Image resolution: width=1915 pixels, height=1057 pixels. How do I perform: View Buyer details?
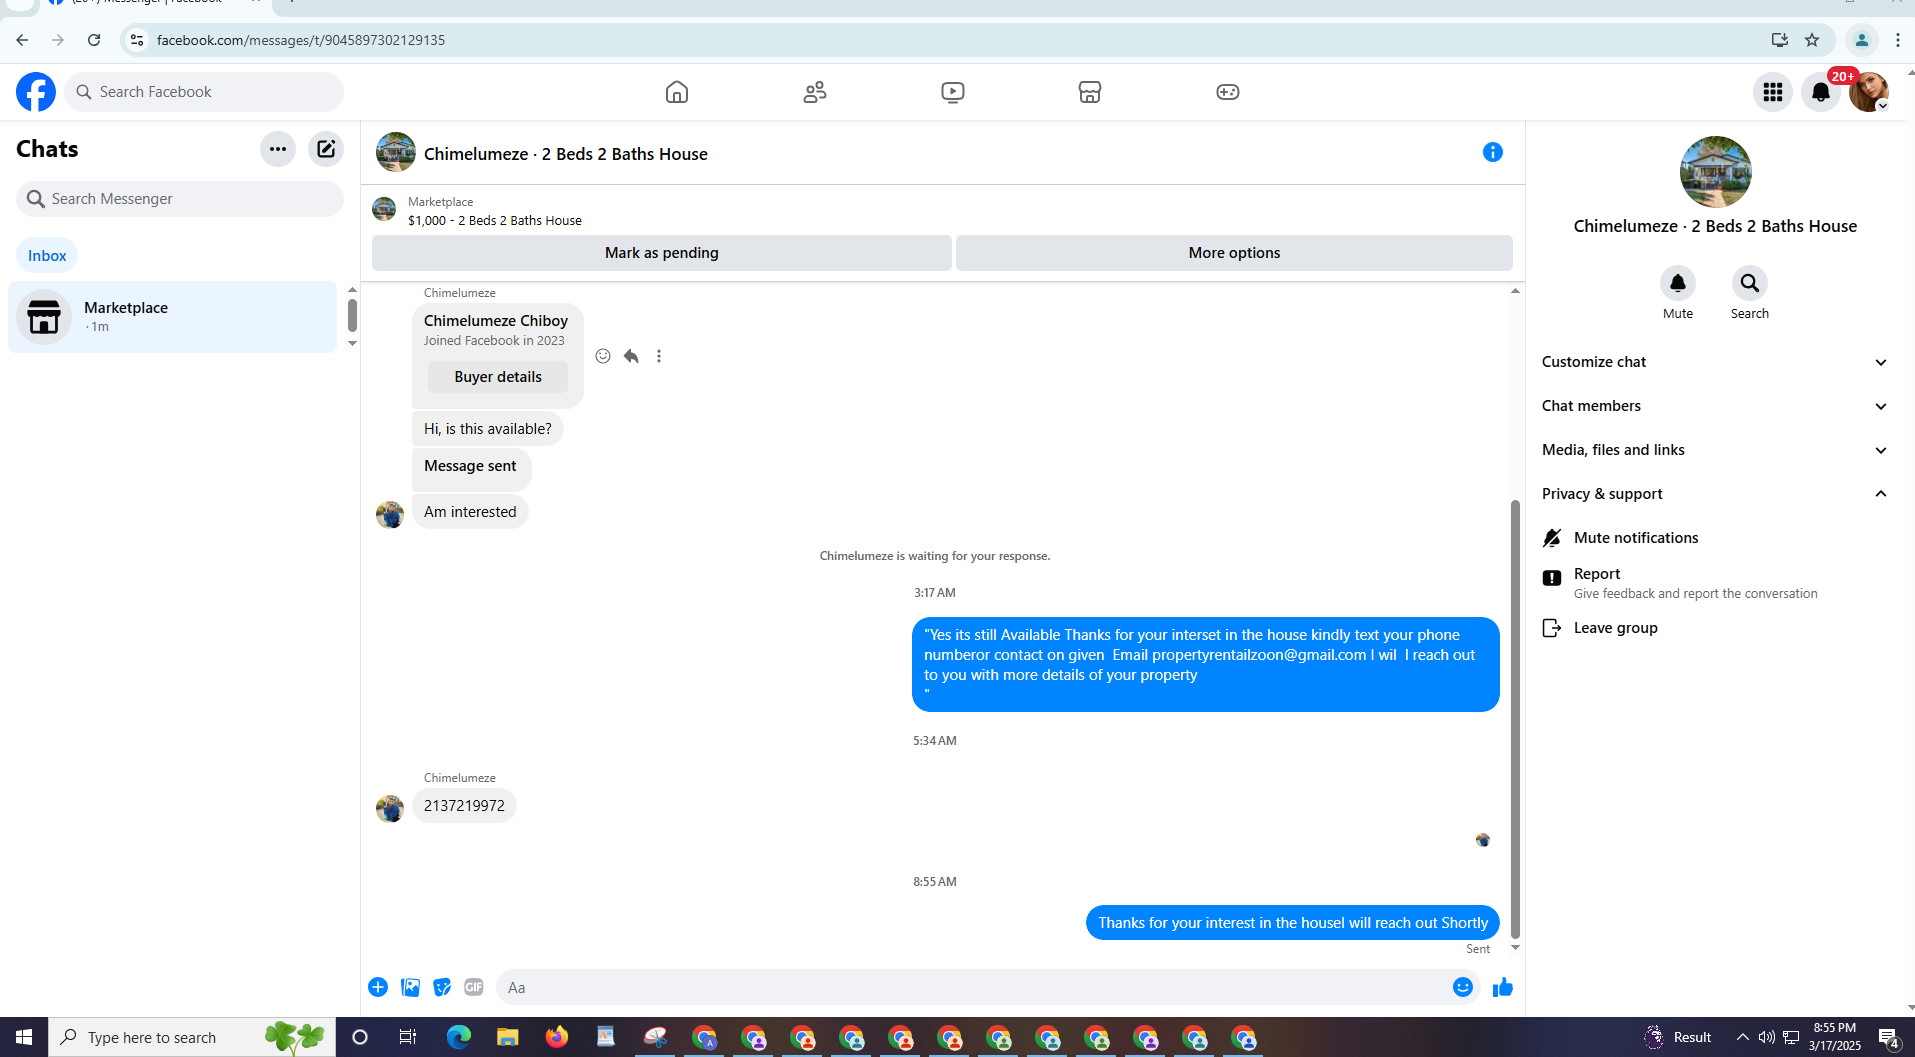498,377
